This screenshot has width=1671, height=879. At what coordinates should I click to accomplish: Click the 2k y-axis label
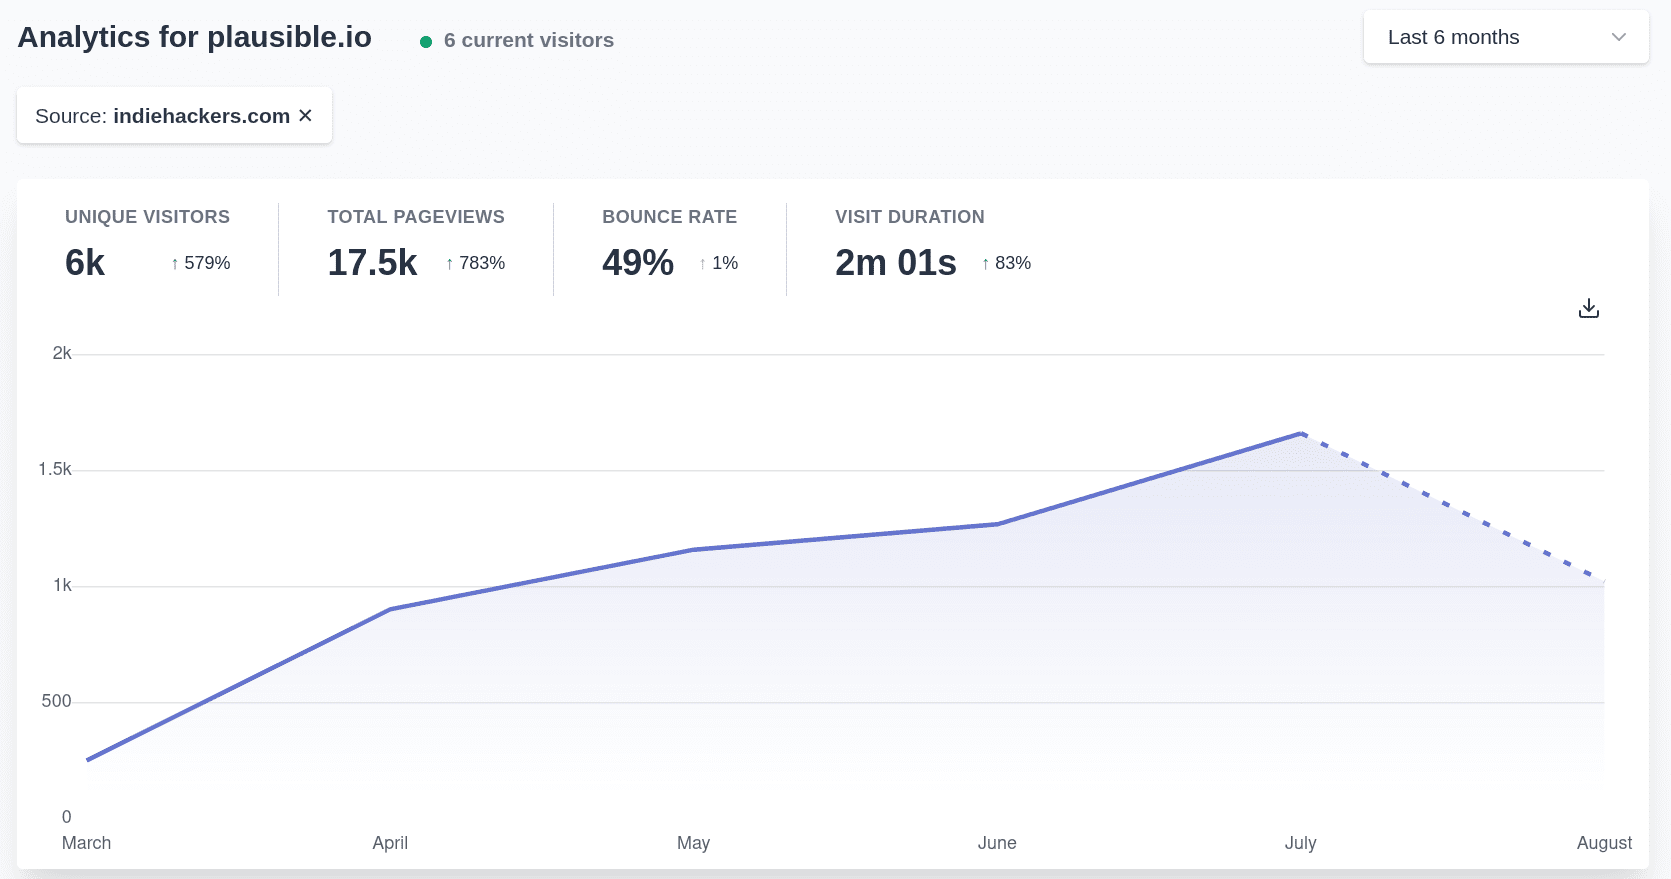pyautogui.click(x=62, y=353)
